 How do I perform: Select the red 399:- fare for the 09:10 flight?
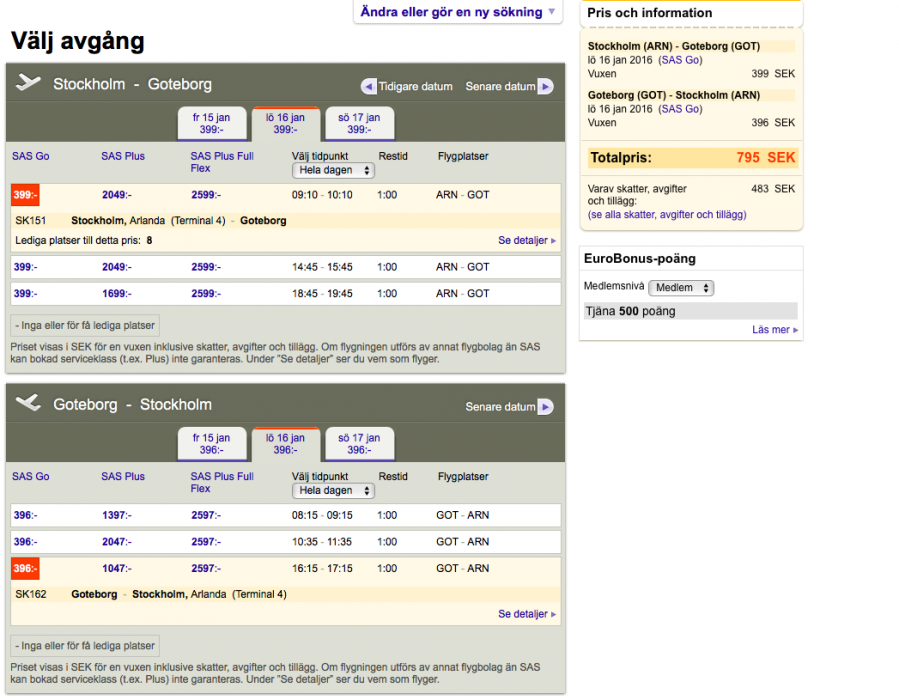coord(25,195)
